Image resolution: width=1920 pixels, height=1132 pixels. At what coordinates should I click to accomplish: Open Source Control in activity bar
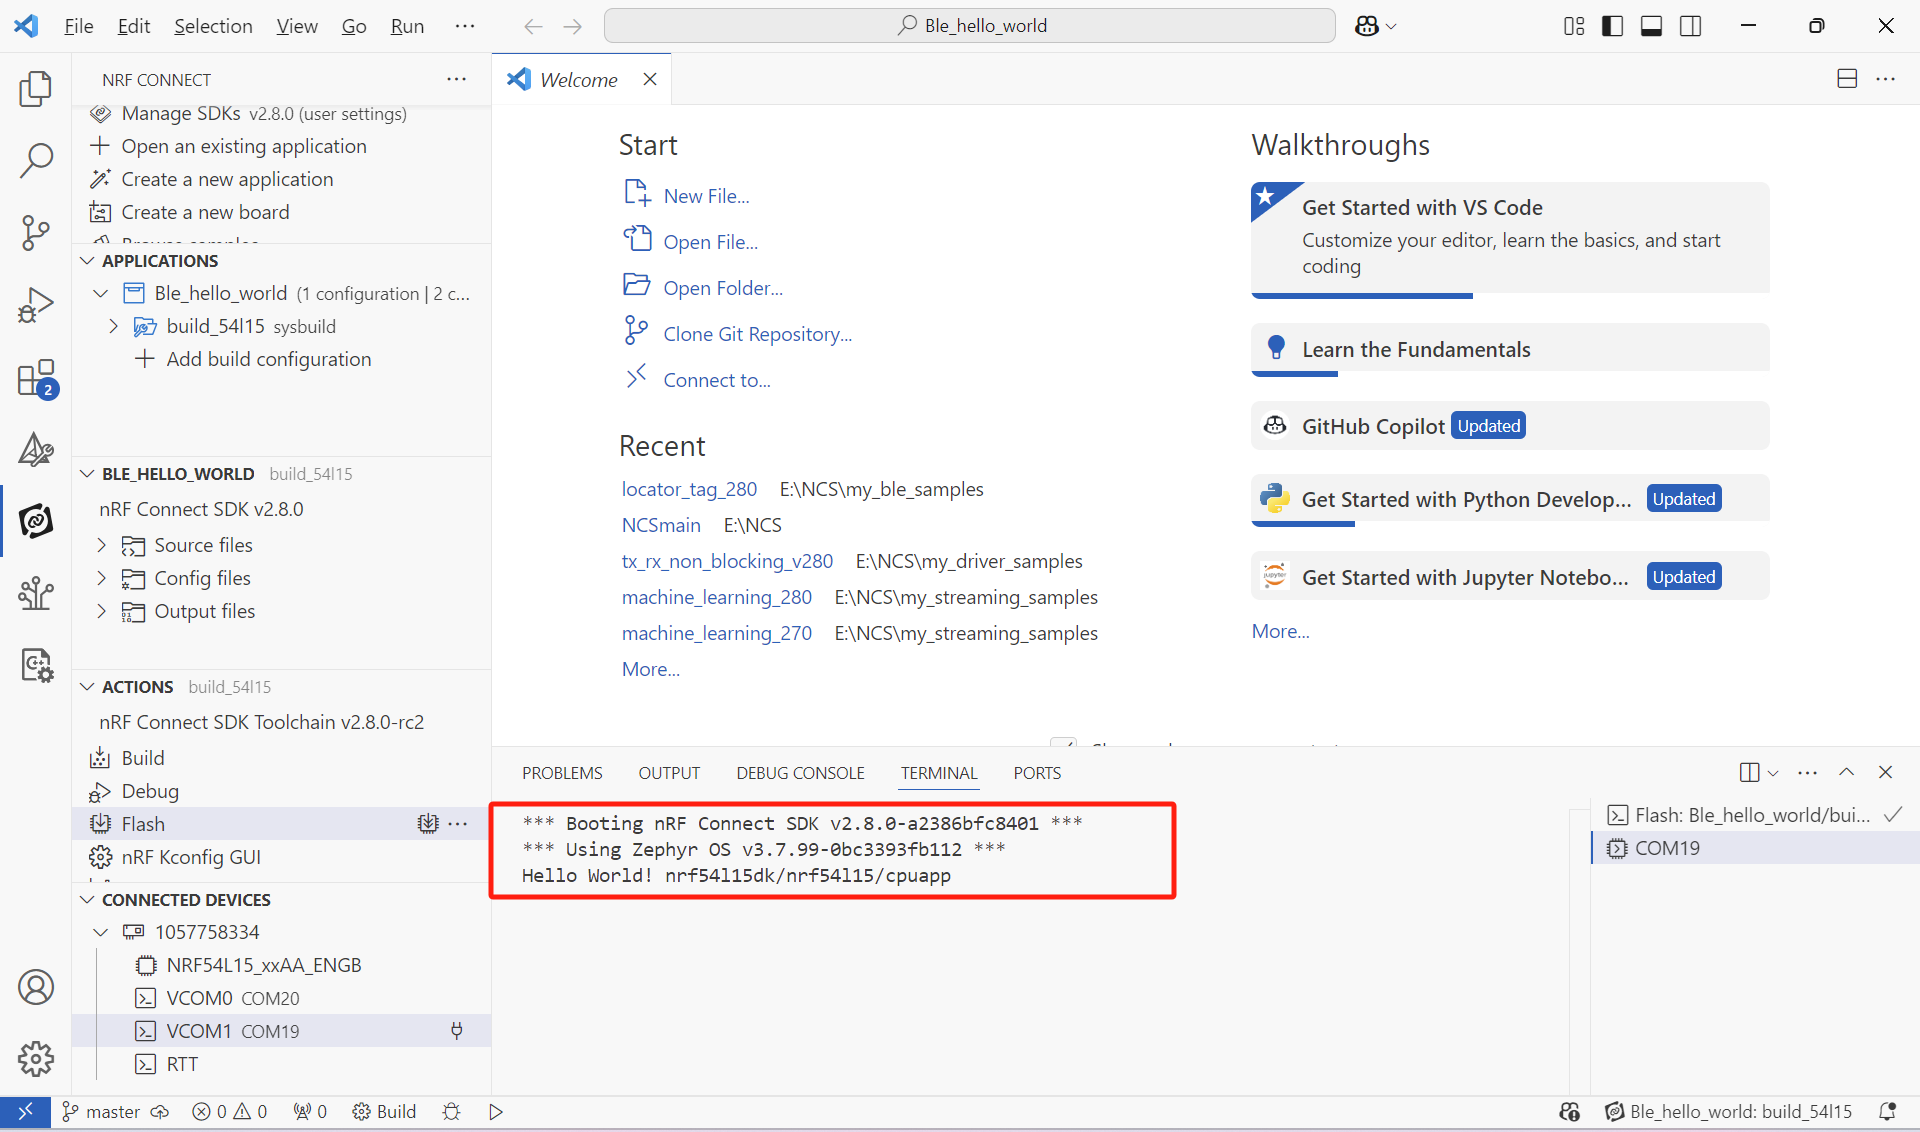pyautogui.click(x=36, y=233)
